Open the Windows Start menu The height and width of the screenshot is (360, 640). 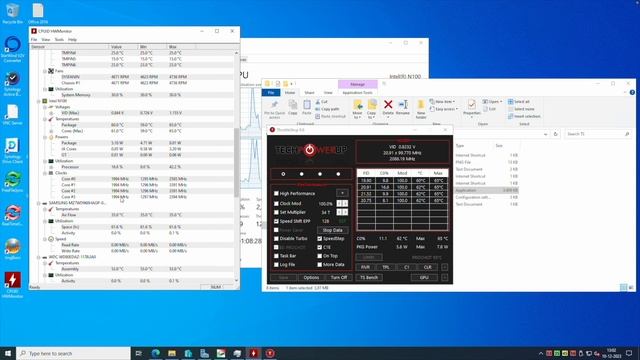click(x=8, y=353)
